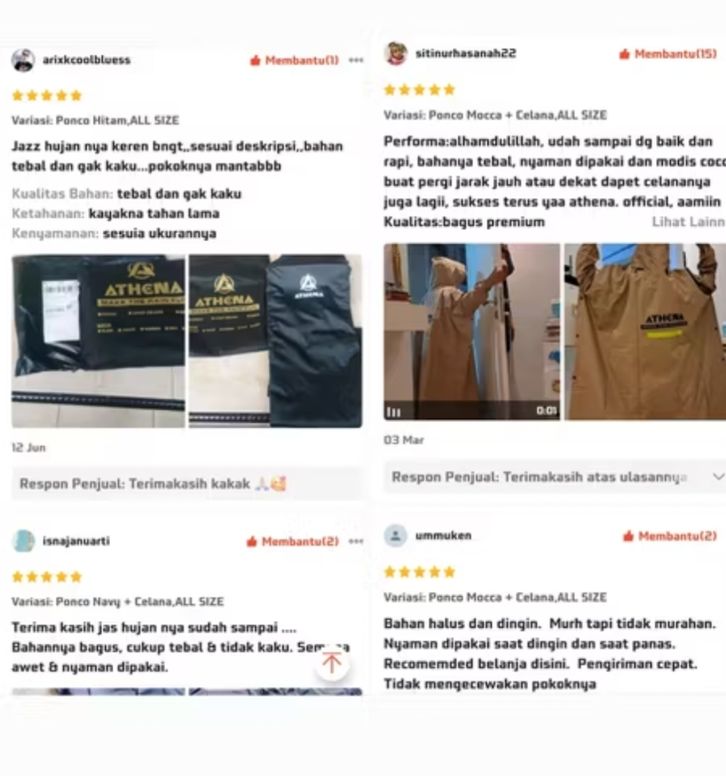
Task: Mark isnajanuarti review as Membantu(2)
Action: (292, 541)
